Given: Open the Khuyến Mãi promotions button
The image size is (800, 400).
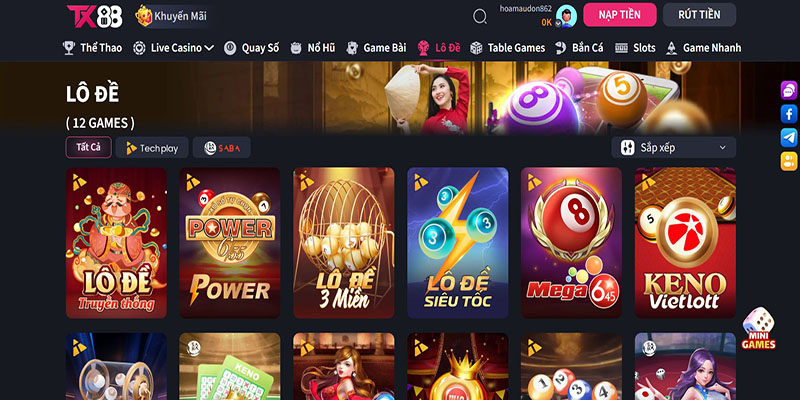Looking at the screenshot, I should 172,16.
